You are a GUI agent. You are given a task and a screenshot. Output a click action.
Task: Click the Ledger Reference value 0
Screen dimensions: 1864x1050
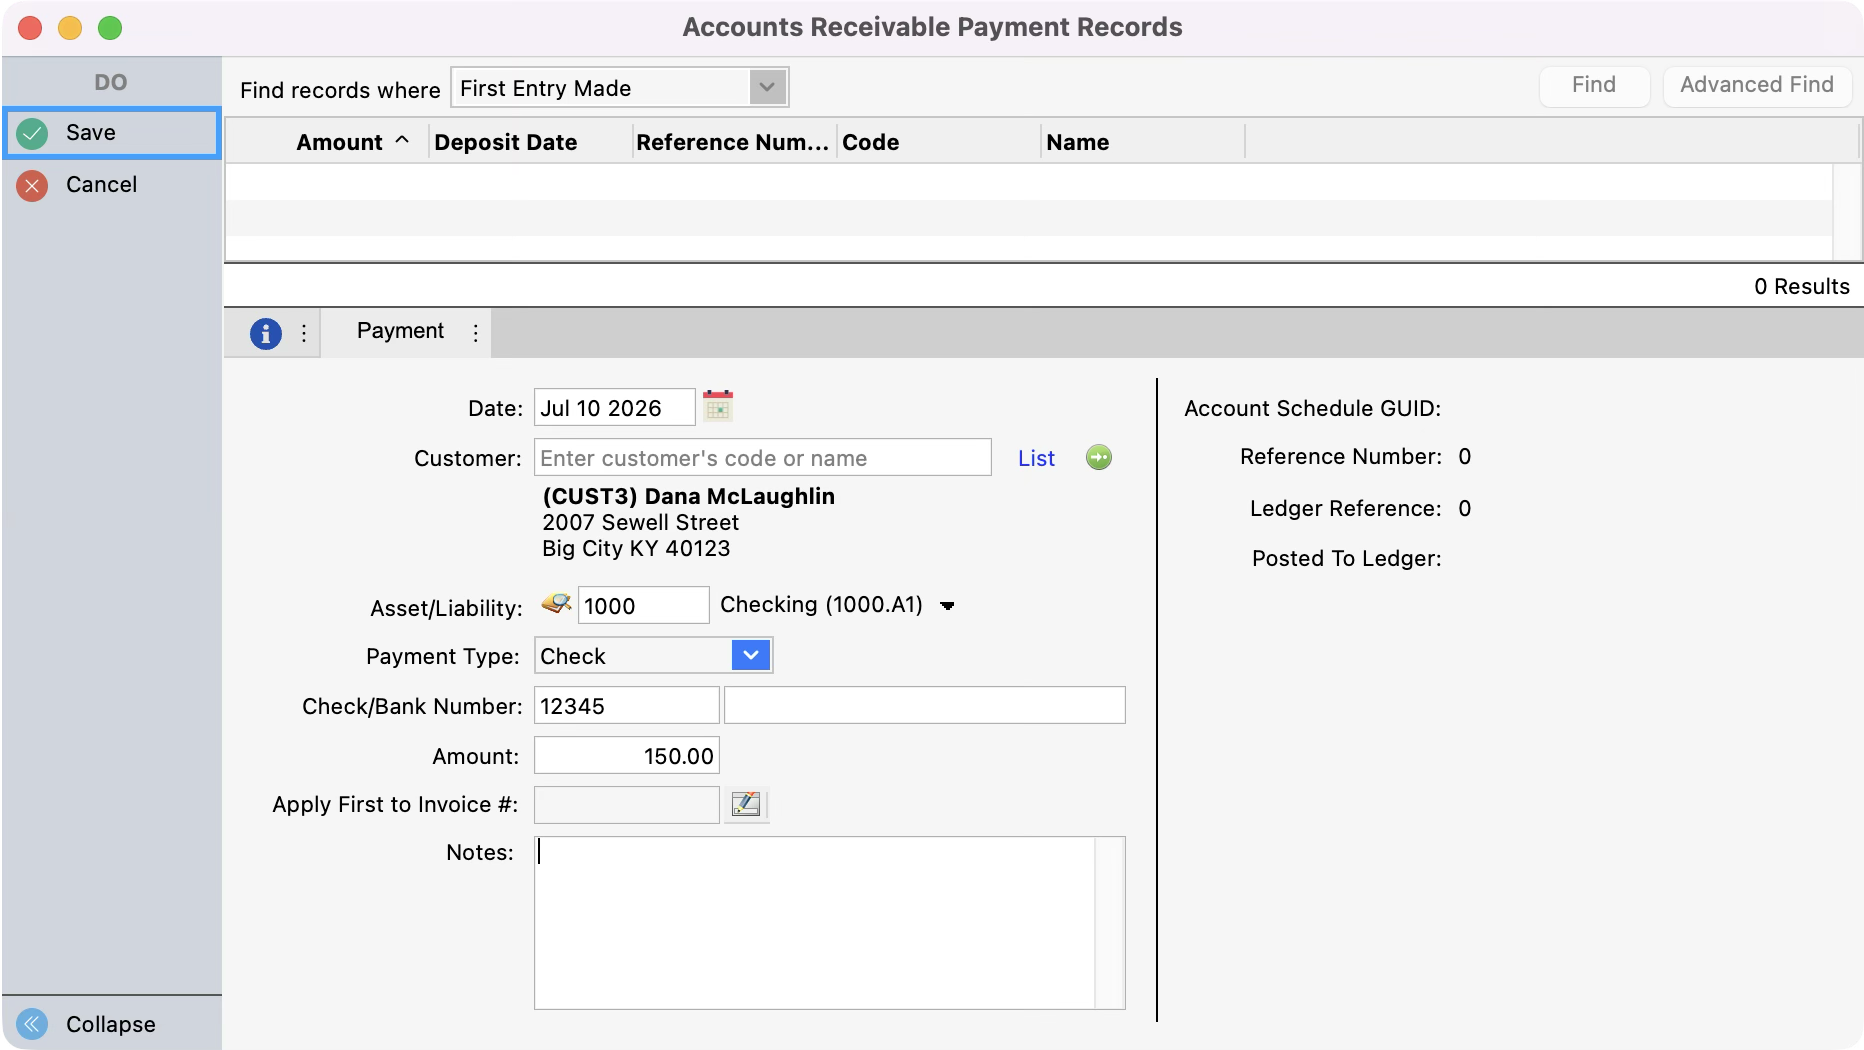coord(1465,509)
